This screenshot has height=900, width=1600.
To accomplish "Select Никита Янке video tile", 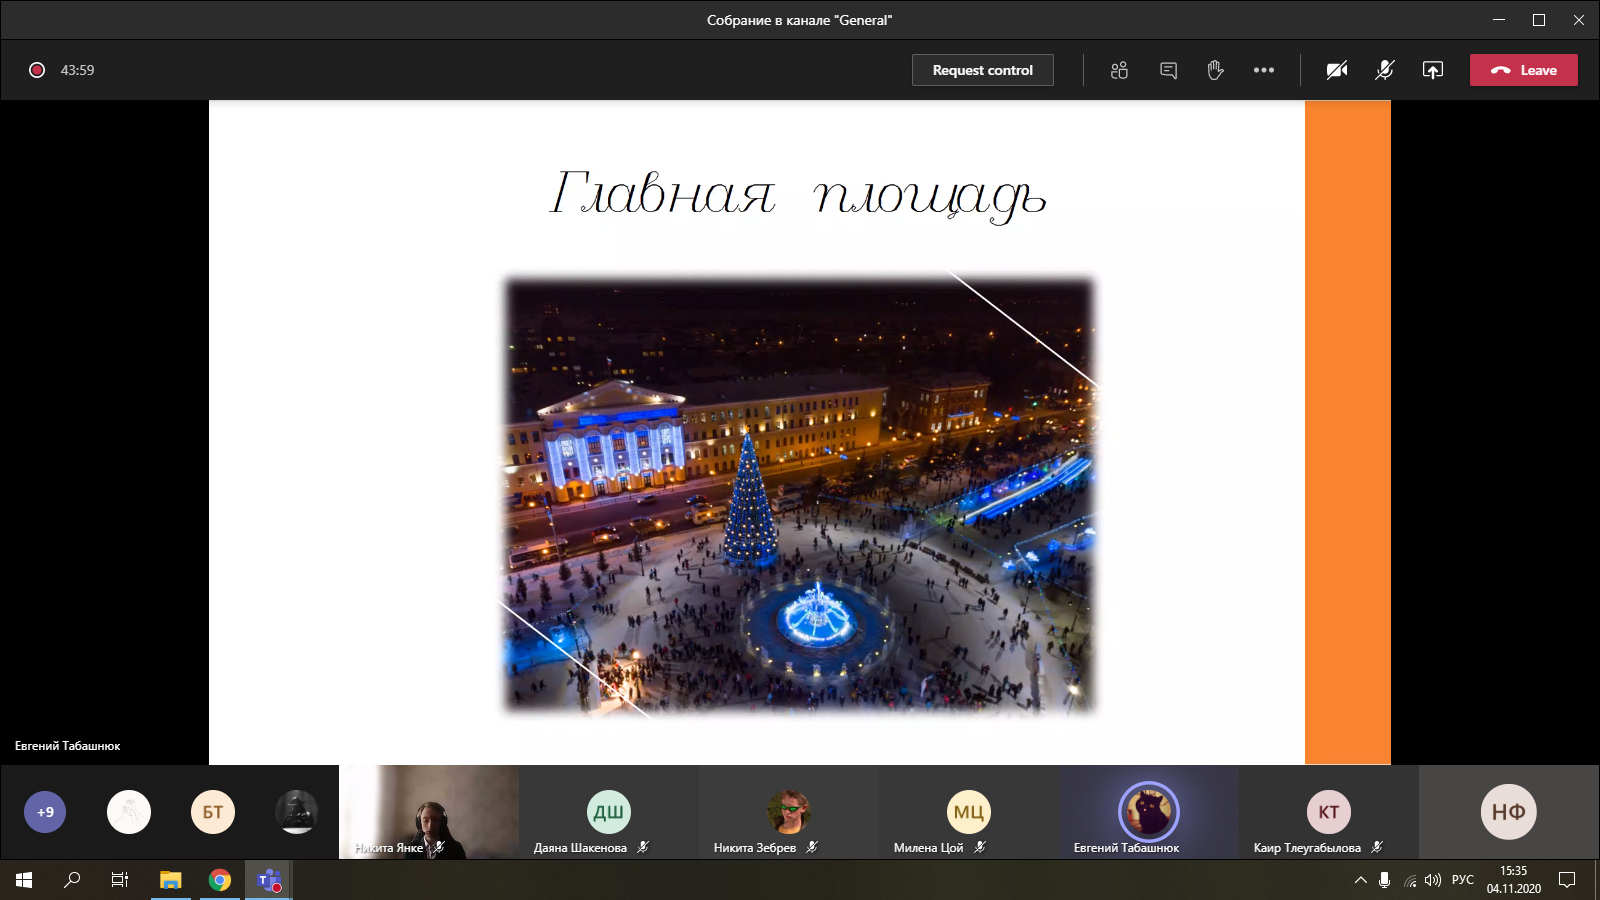I will 429,812.
